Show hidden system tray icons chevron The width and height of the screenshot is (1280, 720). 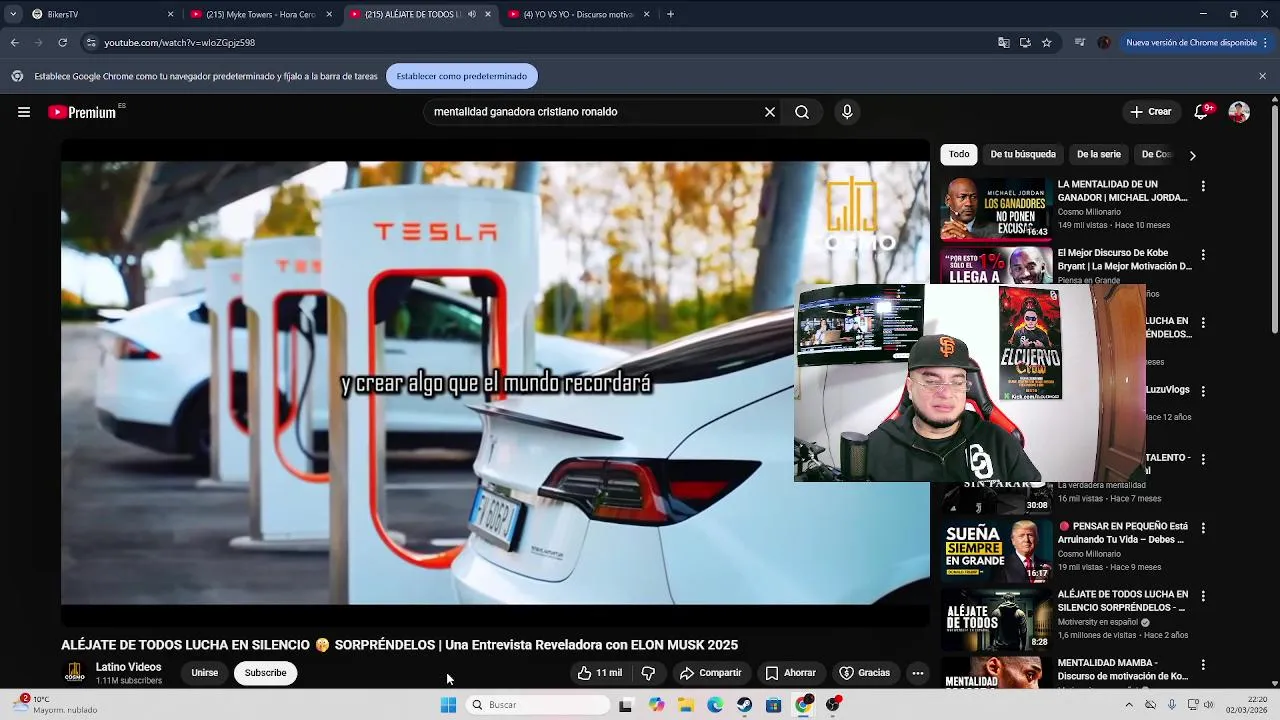point(1129,705)
